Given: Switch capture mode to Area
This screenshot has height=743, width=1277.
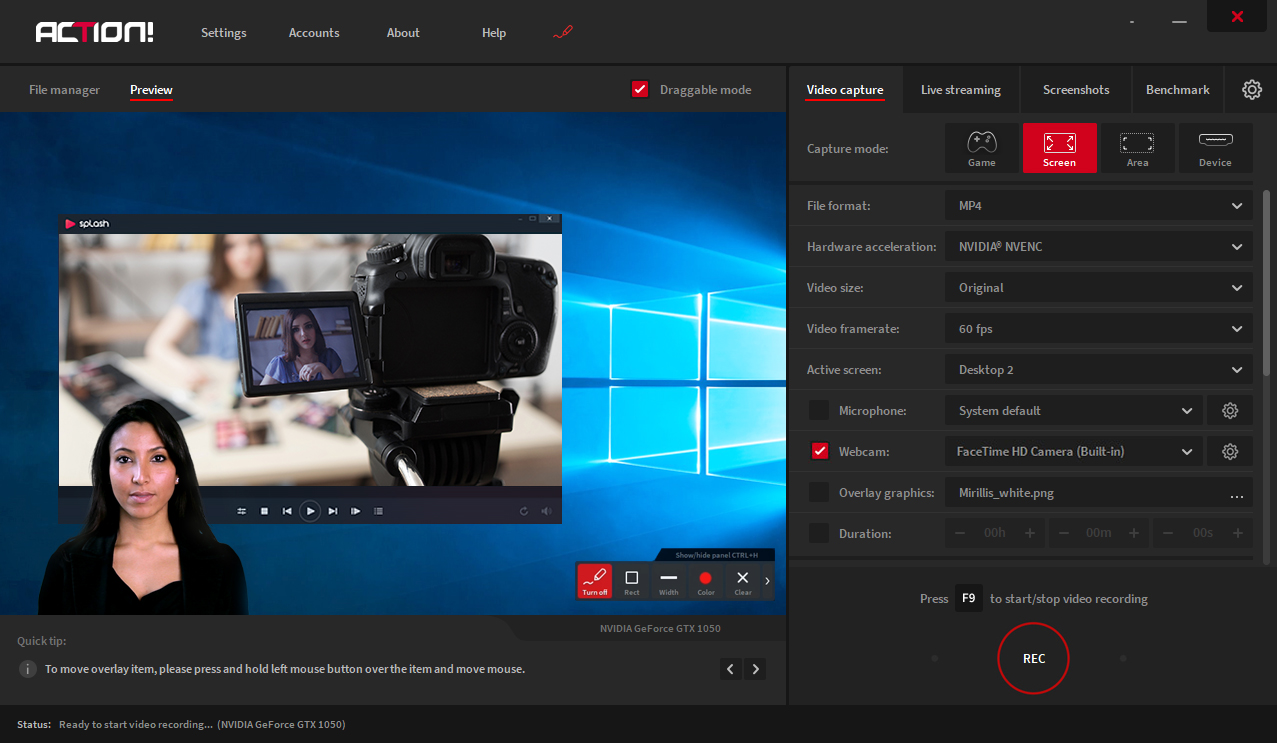Looking at the screenshot, I should [1137, 148].
